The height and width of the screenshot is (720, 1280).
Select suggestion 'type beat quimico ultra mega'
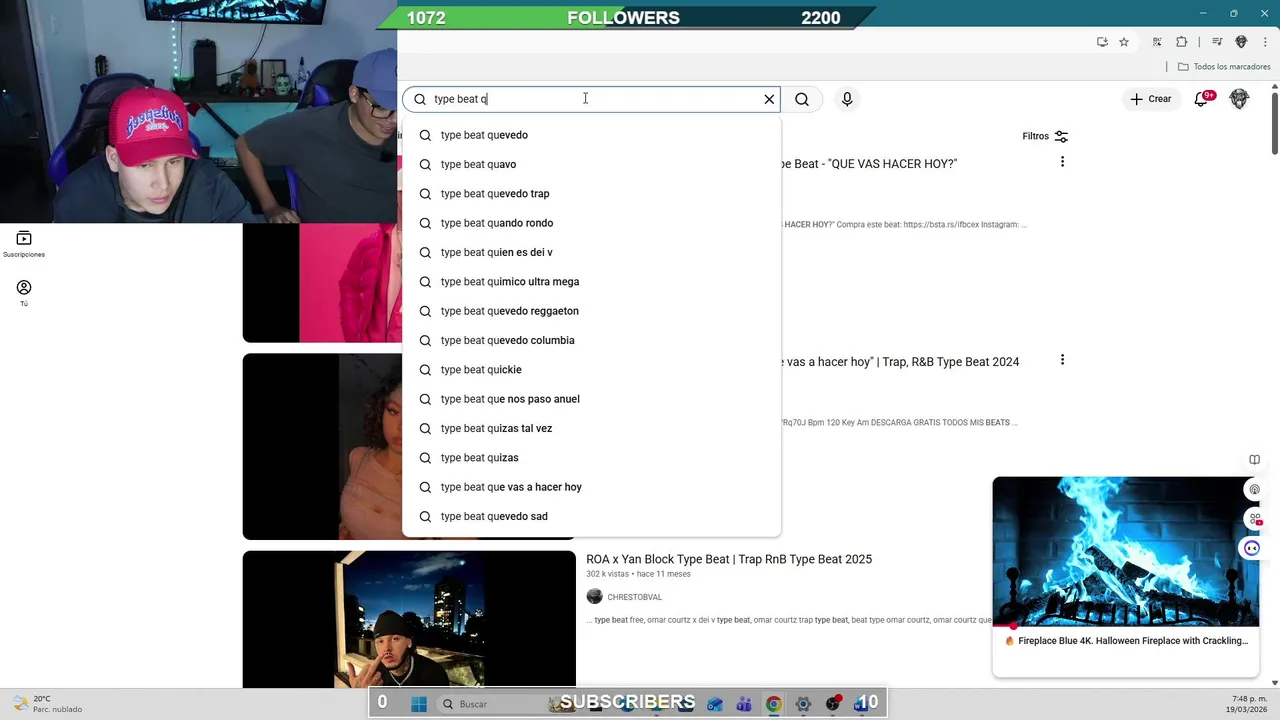[591, 282]
